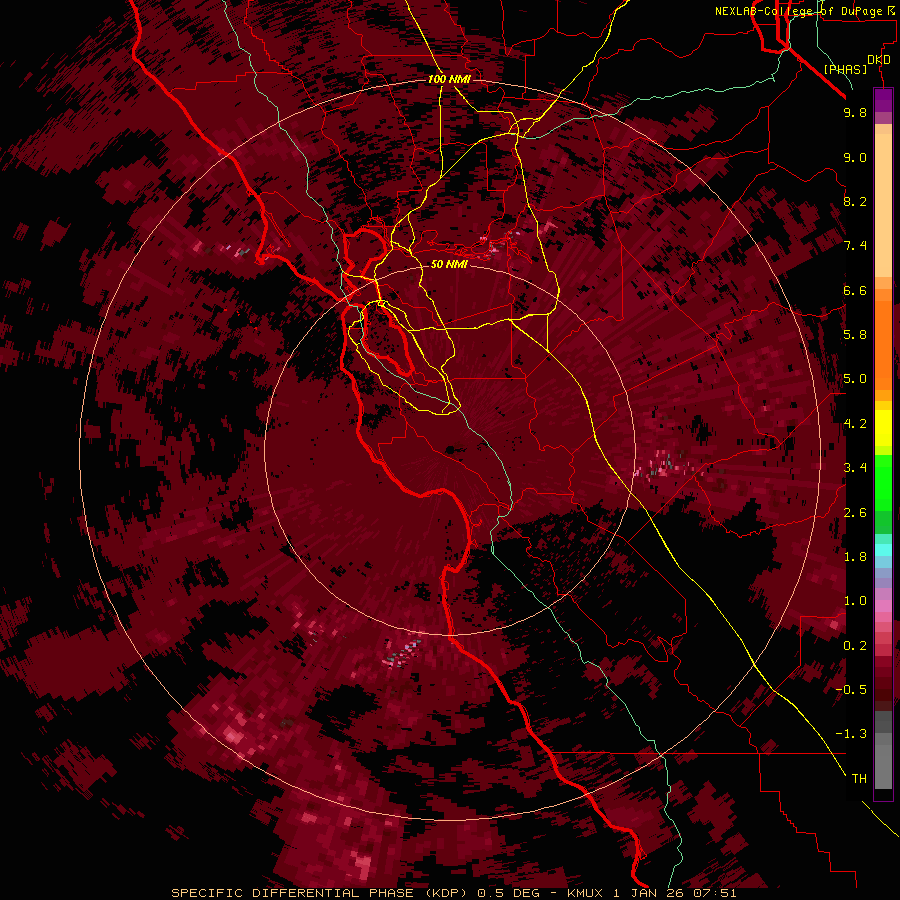Click the bright yellow segment of the color bar

click(x=883, y=428)
